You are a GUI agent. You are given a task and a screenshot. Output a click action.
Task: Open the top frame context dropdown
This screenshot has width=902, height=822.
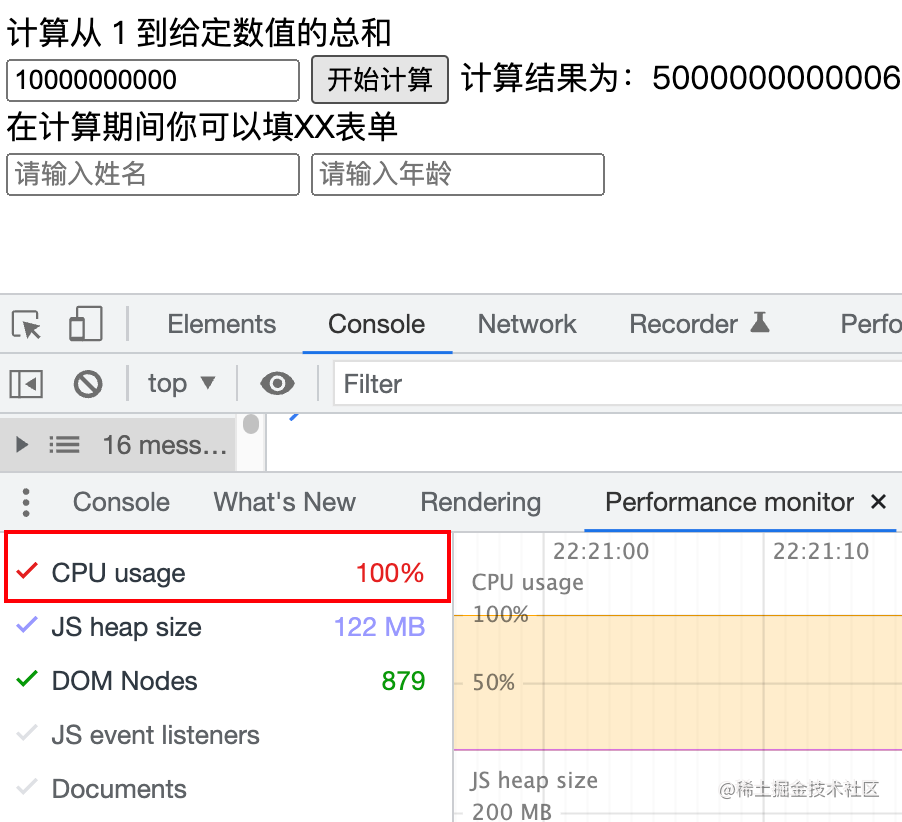point(180,384)
